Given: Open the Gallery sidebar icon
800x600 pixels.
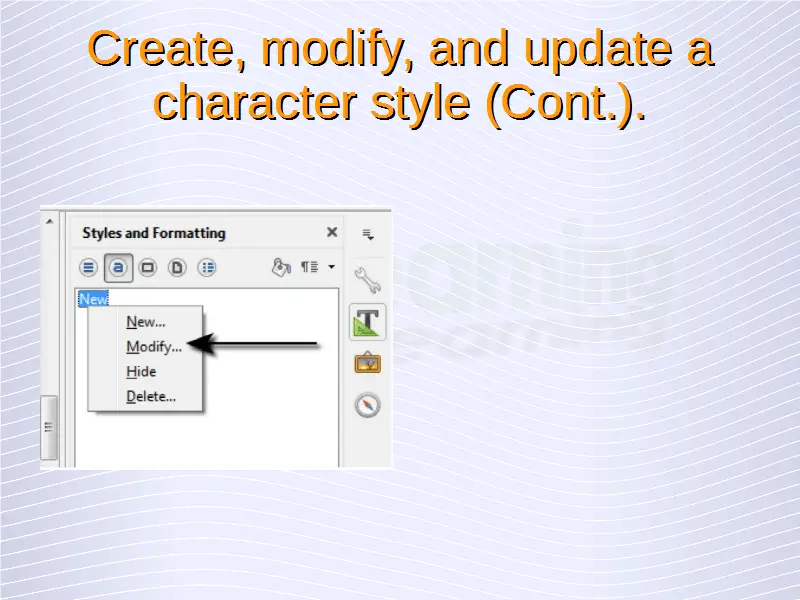Looking at the screenshot, I should (367, 363).
